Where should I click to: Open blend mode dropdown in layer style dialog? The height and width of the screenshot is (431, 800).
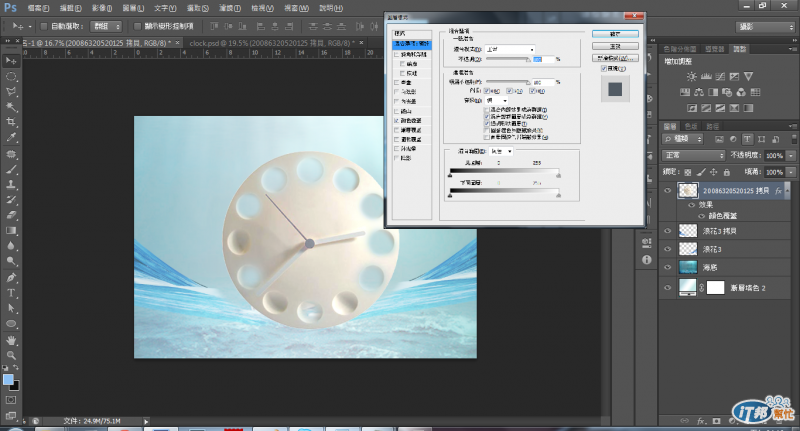click(510, 49)
